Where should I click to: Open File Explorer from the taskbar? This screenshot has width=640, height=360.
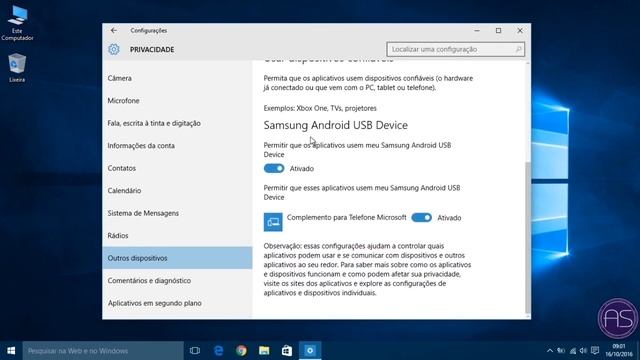coord(264,351)
